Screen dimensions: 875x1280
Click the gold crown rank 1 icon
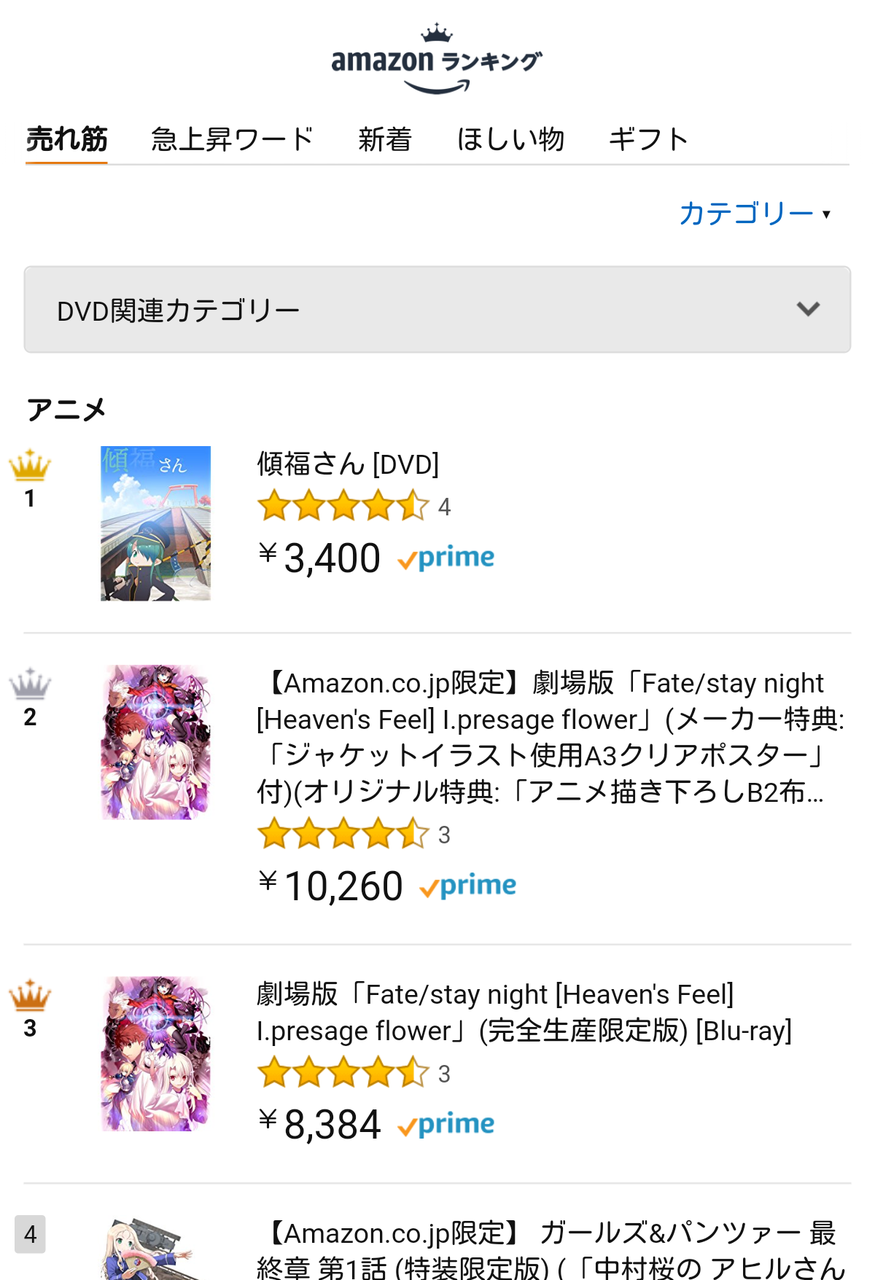coord(30,467)
